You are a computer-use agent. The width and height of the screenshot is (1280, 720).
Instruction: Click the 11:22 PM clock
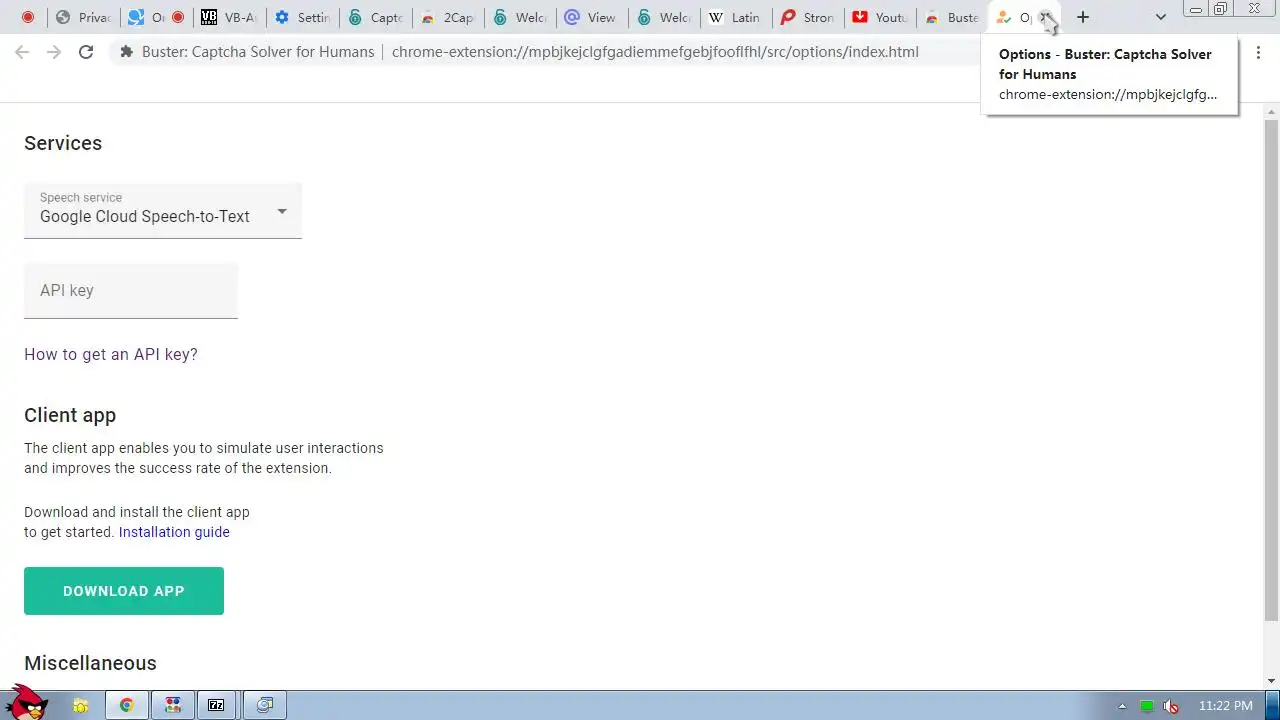coord(1225,706)
